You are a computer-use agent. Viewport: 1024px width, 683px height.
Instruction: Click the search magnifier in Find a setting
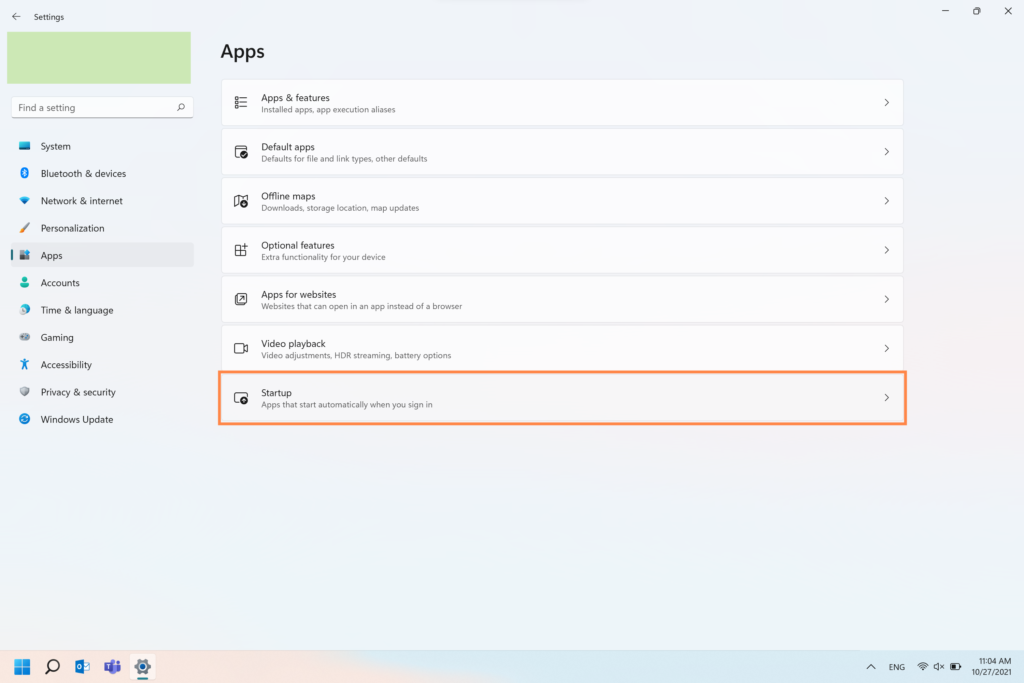point(181,108)
